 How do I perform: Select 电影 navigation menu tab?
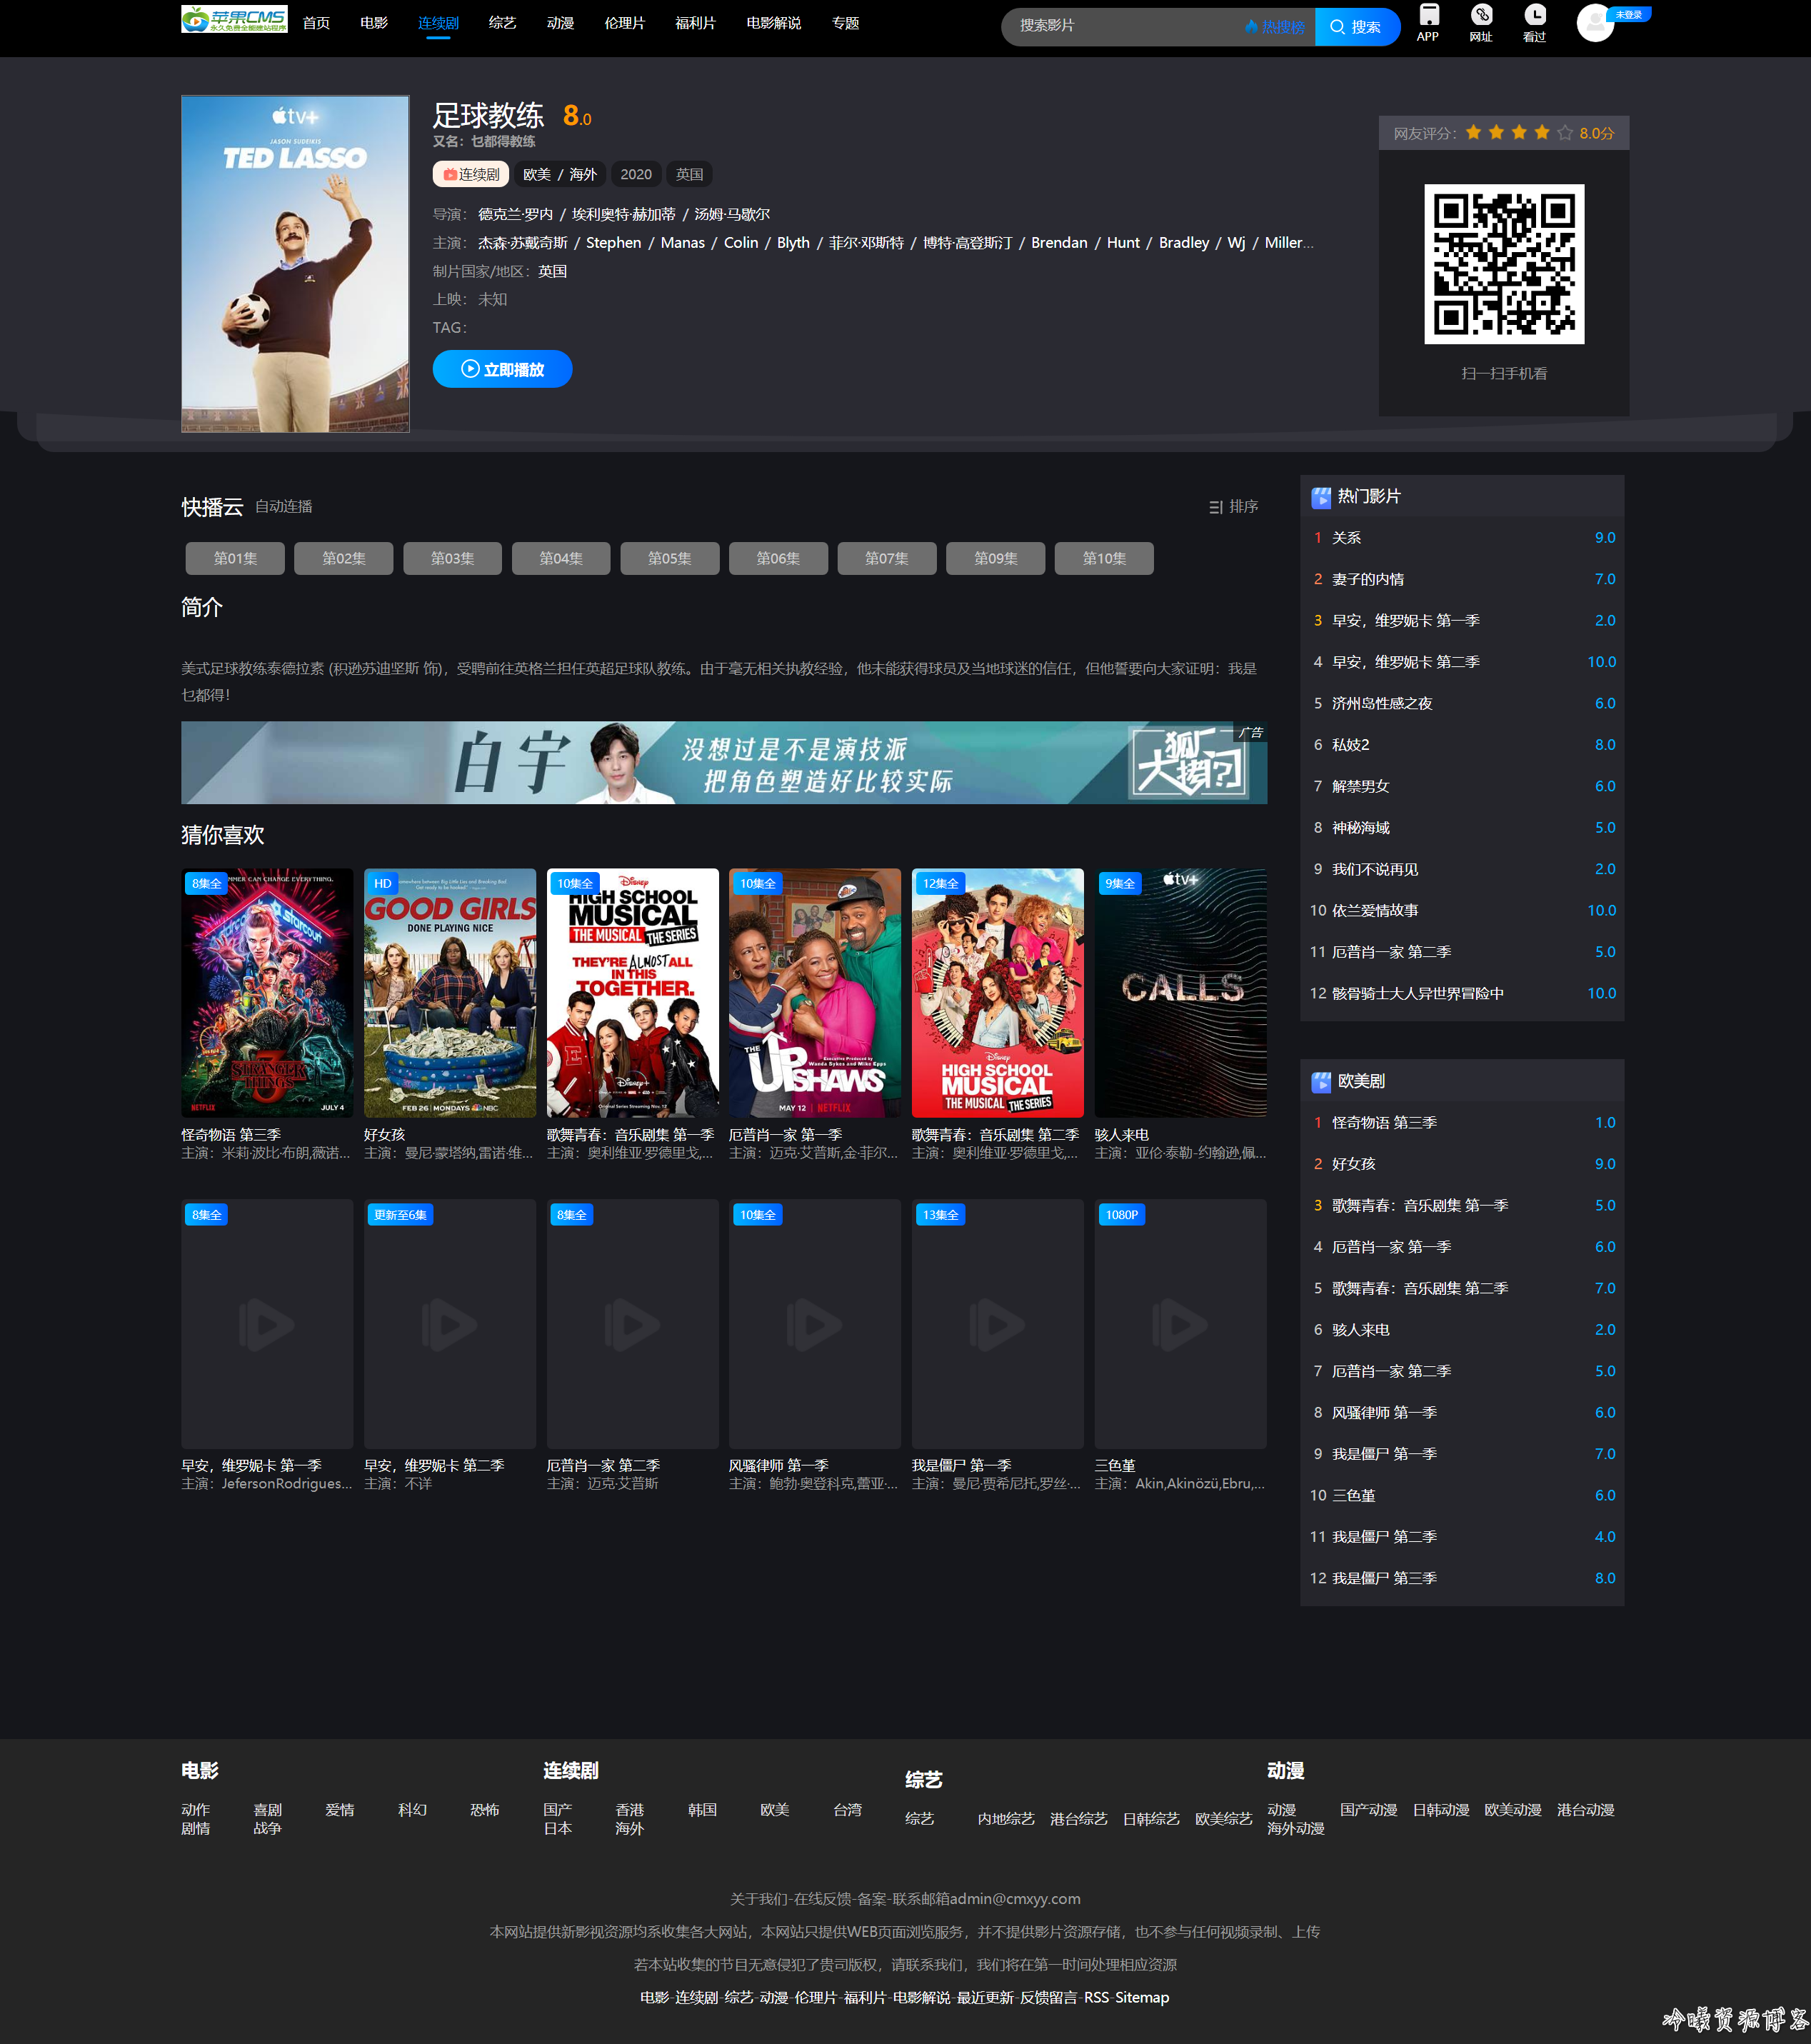[x=376, y=23]
